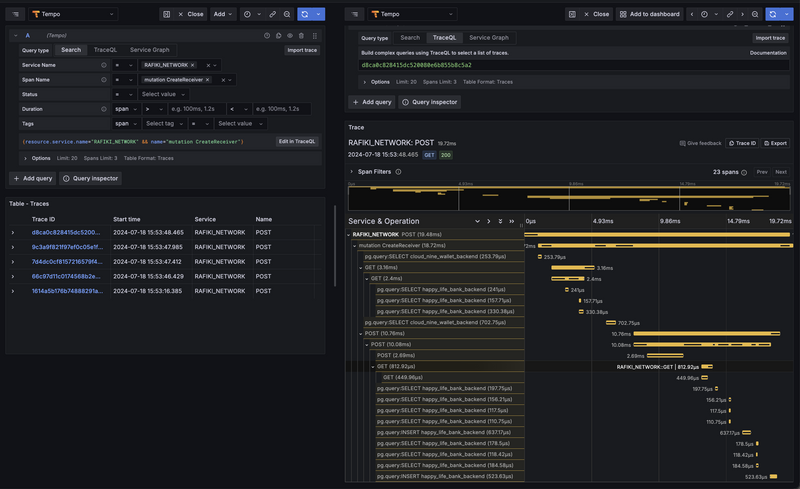Screen dimensions: 800x489
Task: Open left pane Tempo data source dropdown
Action: click(73, 14)
